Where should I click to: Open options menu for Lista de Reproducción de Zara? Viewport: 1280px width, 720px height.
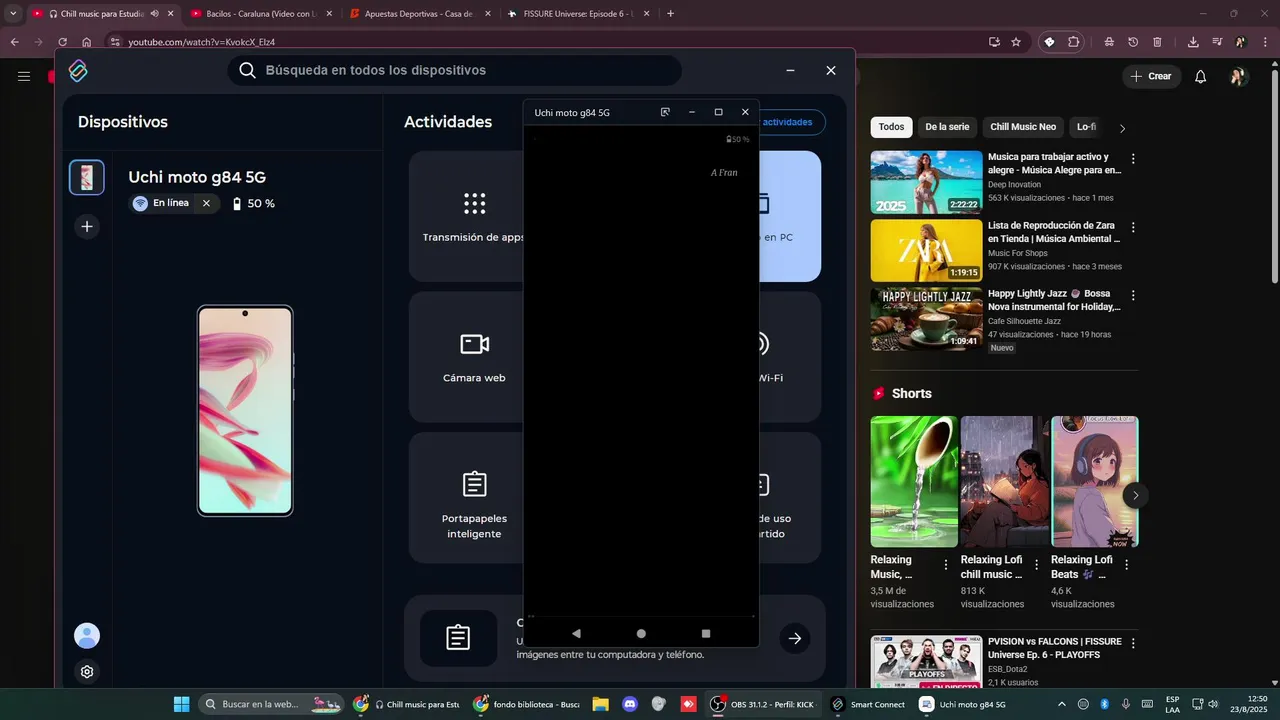pyautogui.click(x=1133, y=227)
